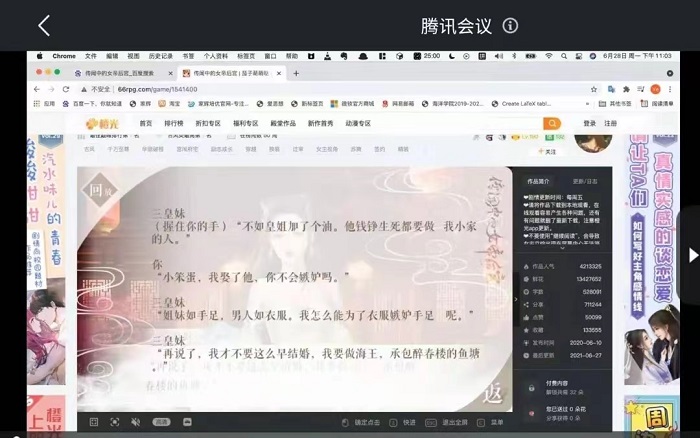
Task: Expand the bookmarks overflow chevron
Action: click(x=587, y=104)
